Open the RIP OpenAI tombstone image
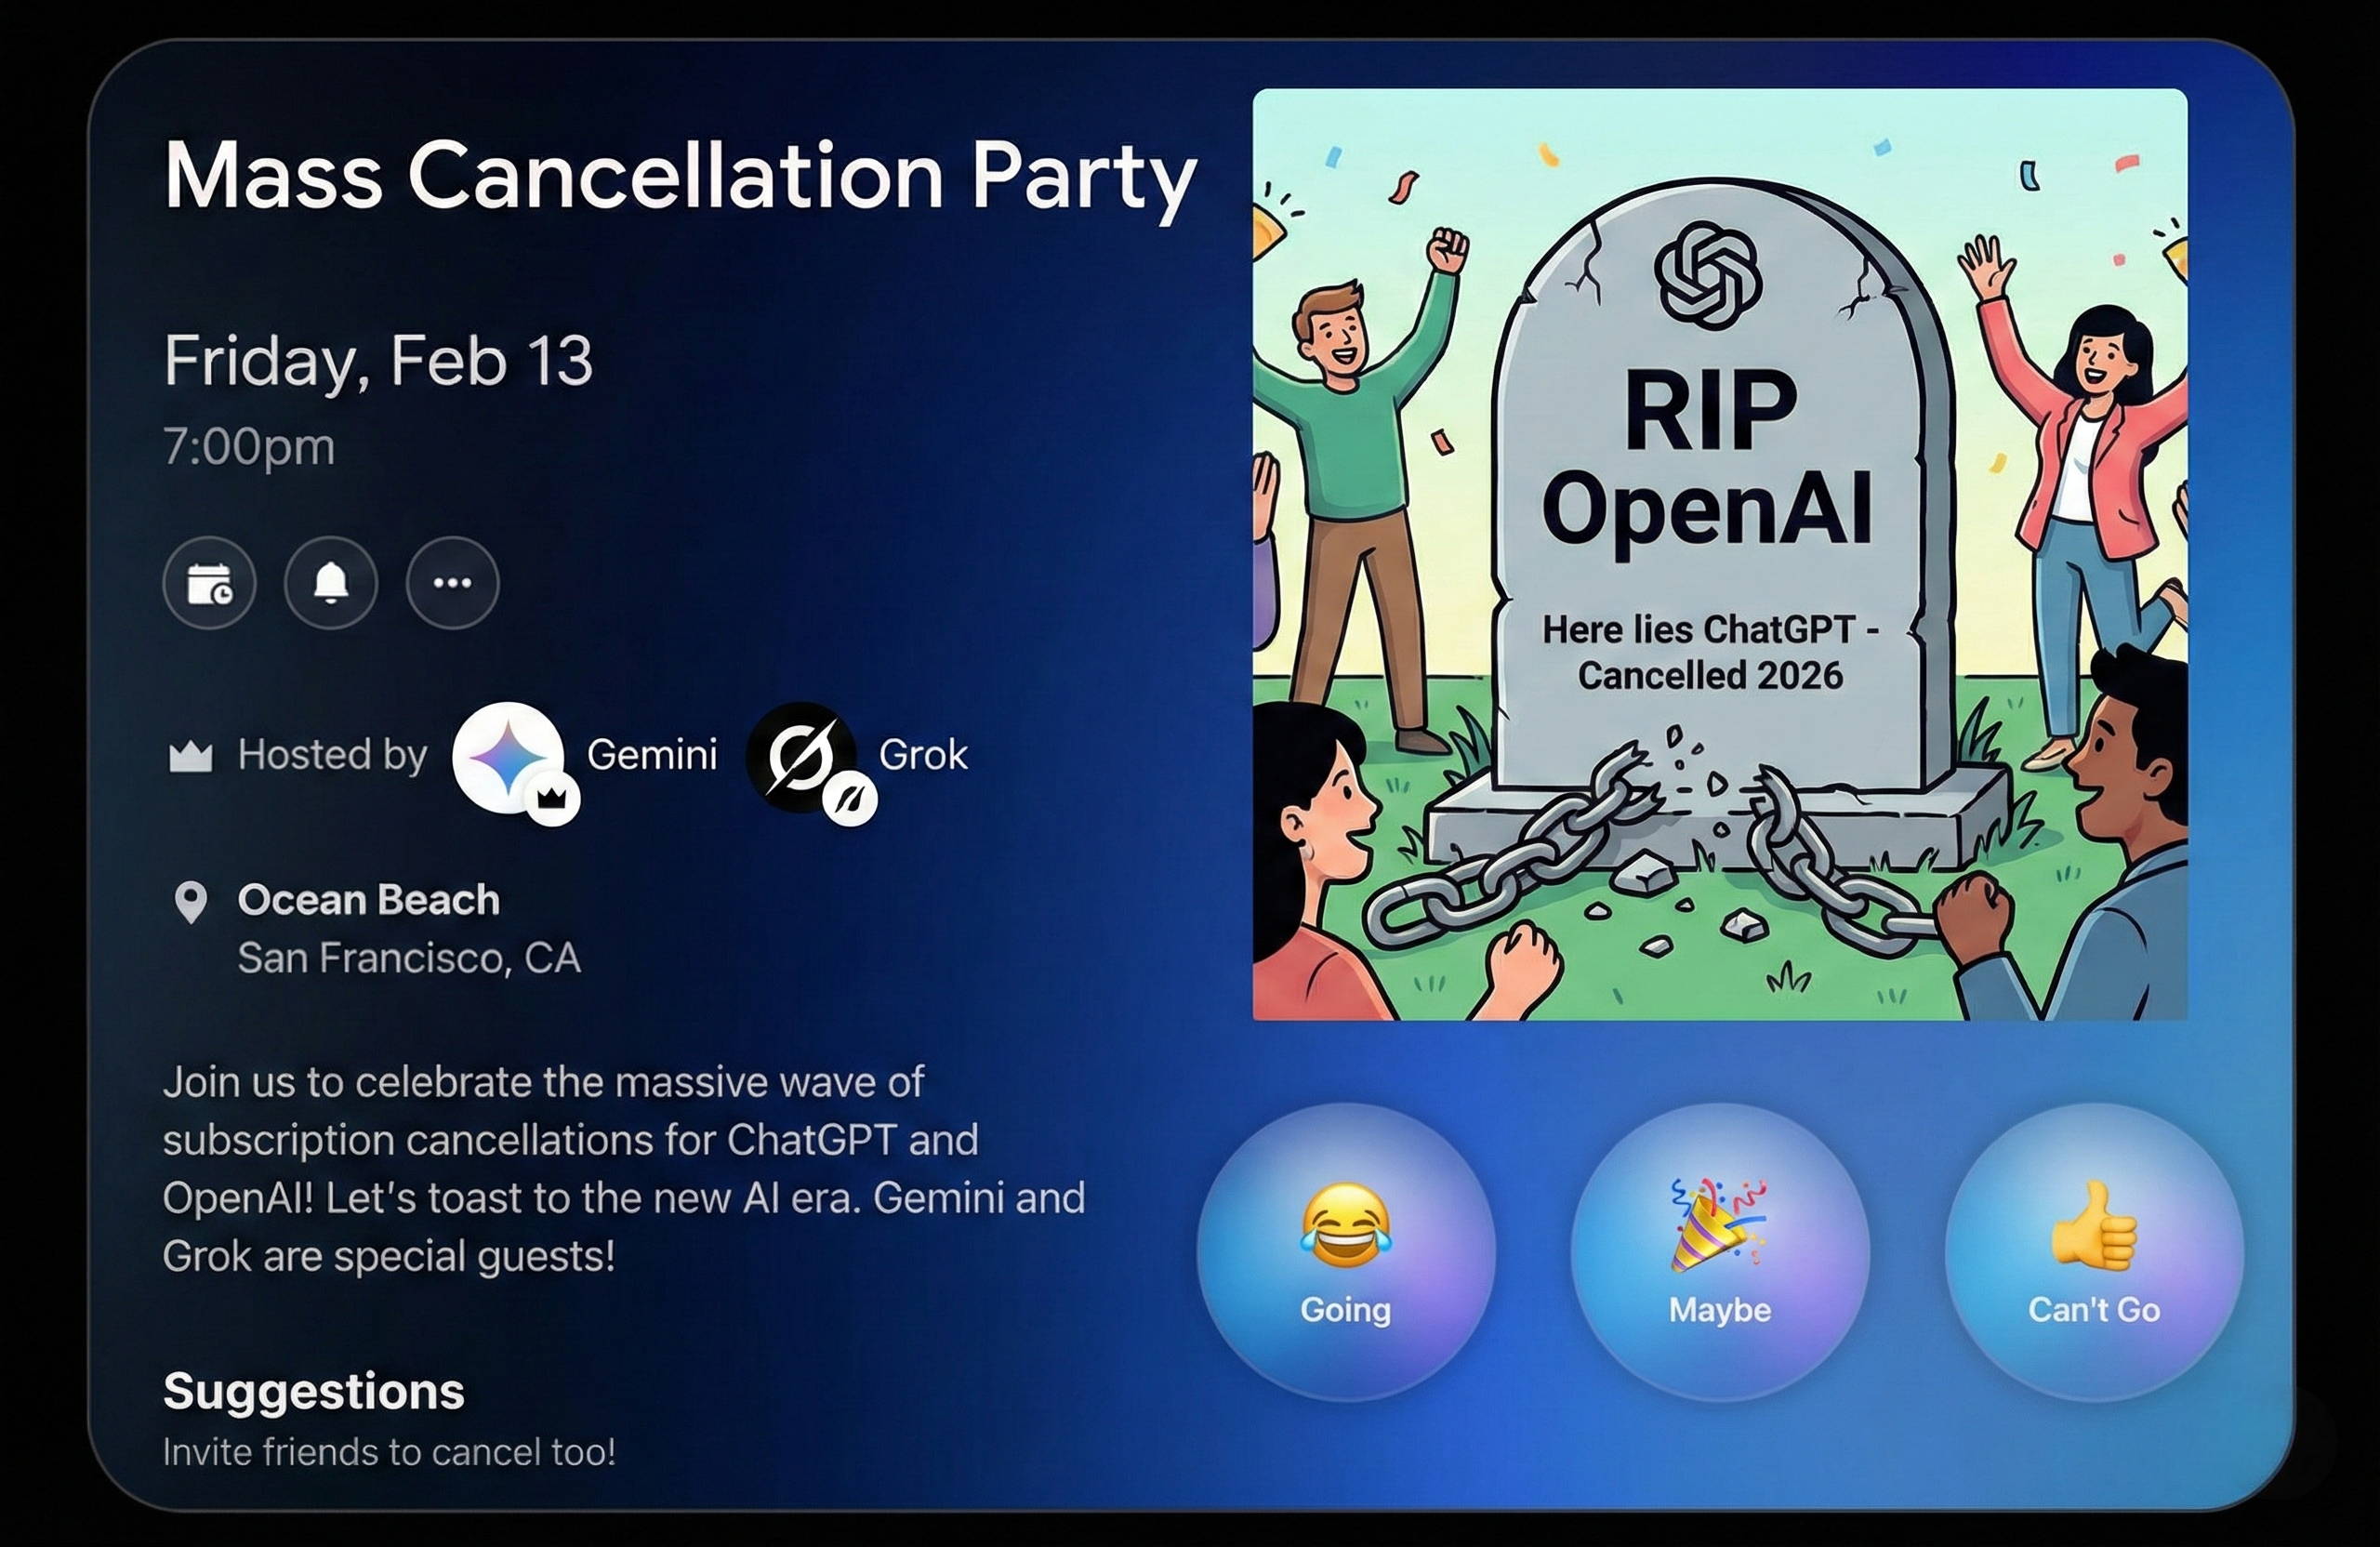2380x1547 pixels. [x=1720, y=555]
